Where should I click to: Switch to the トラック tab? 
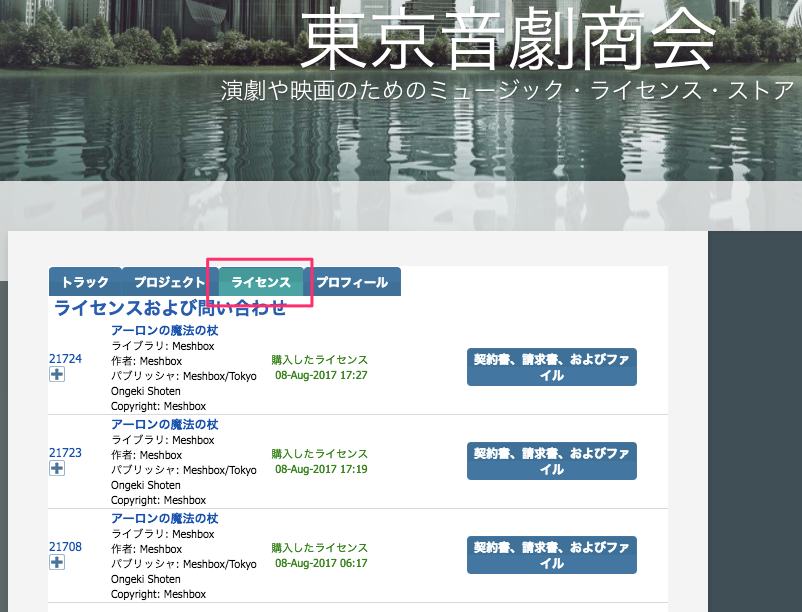click(x=85, y=282)
